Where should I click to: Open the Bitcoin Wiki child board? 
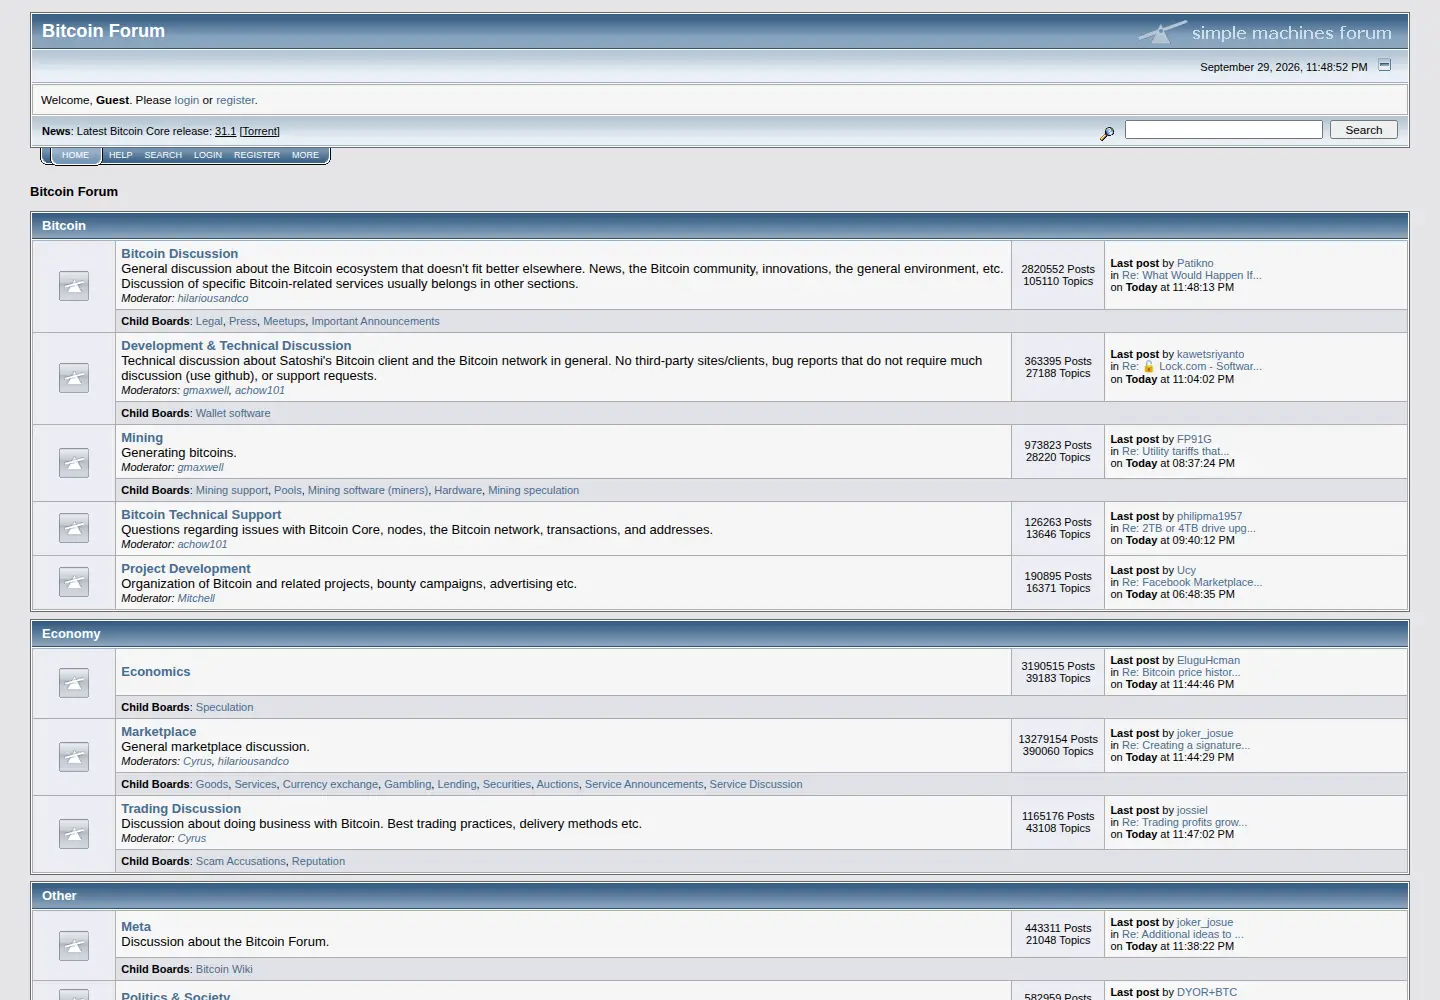[224, 969]
